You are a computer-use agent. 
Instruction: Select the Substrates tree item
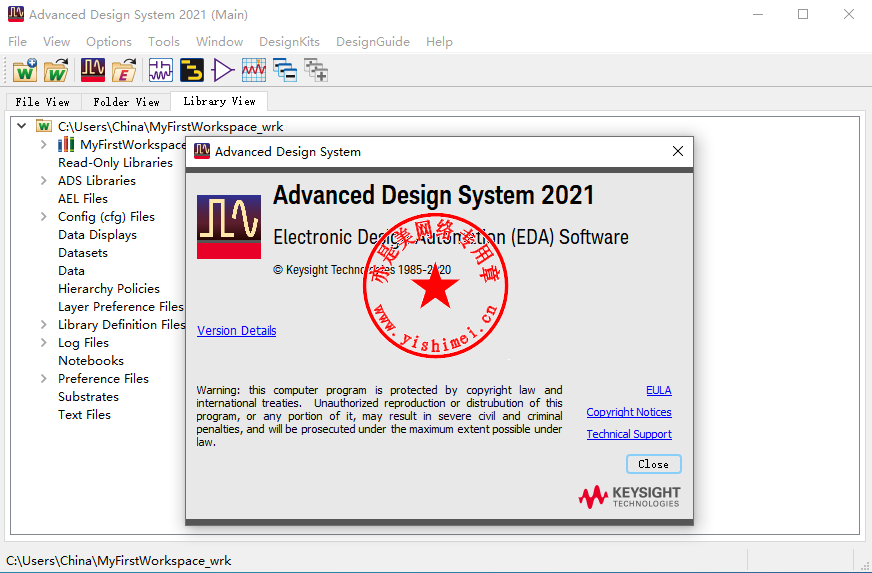coord(88,397)
